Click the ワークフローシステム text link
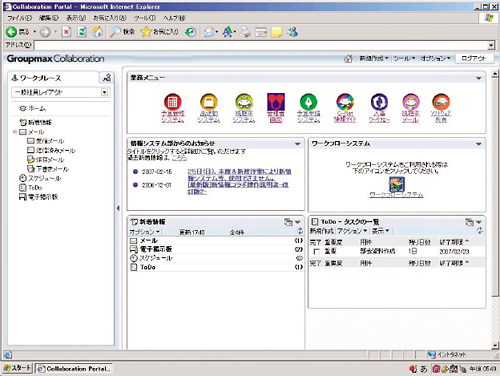Viewport: 500px width, 376px height. point(396,195)
